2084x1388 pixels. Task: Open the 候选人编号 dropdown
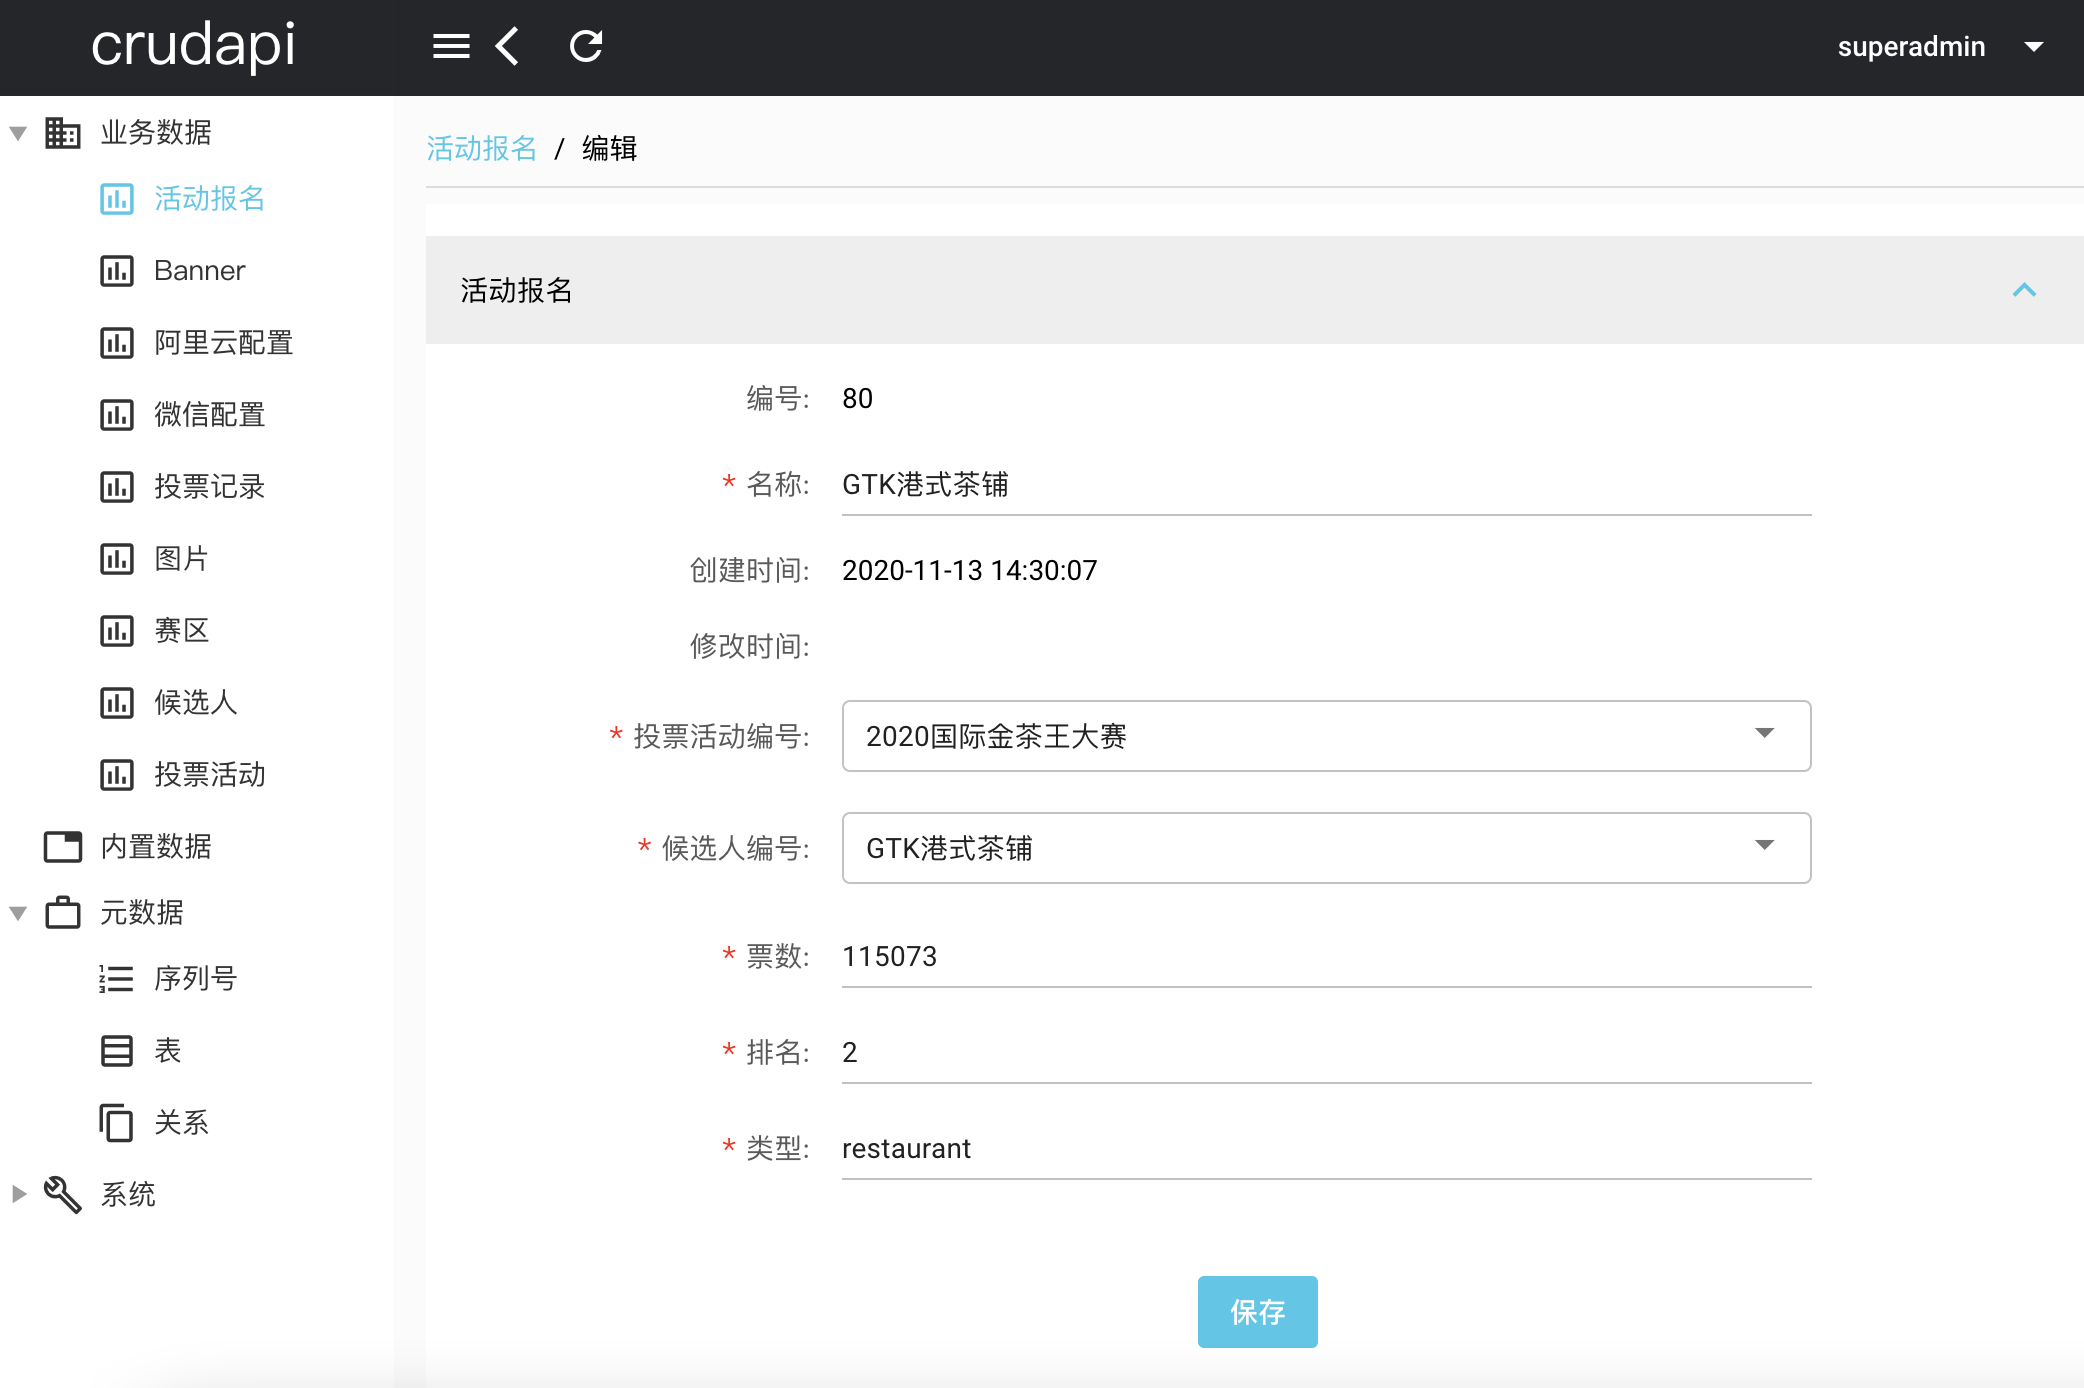(x=1326, y=848)
